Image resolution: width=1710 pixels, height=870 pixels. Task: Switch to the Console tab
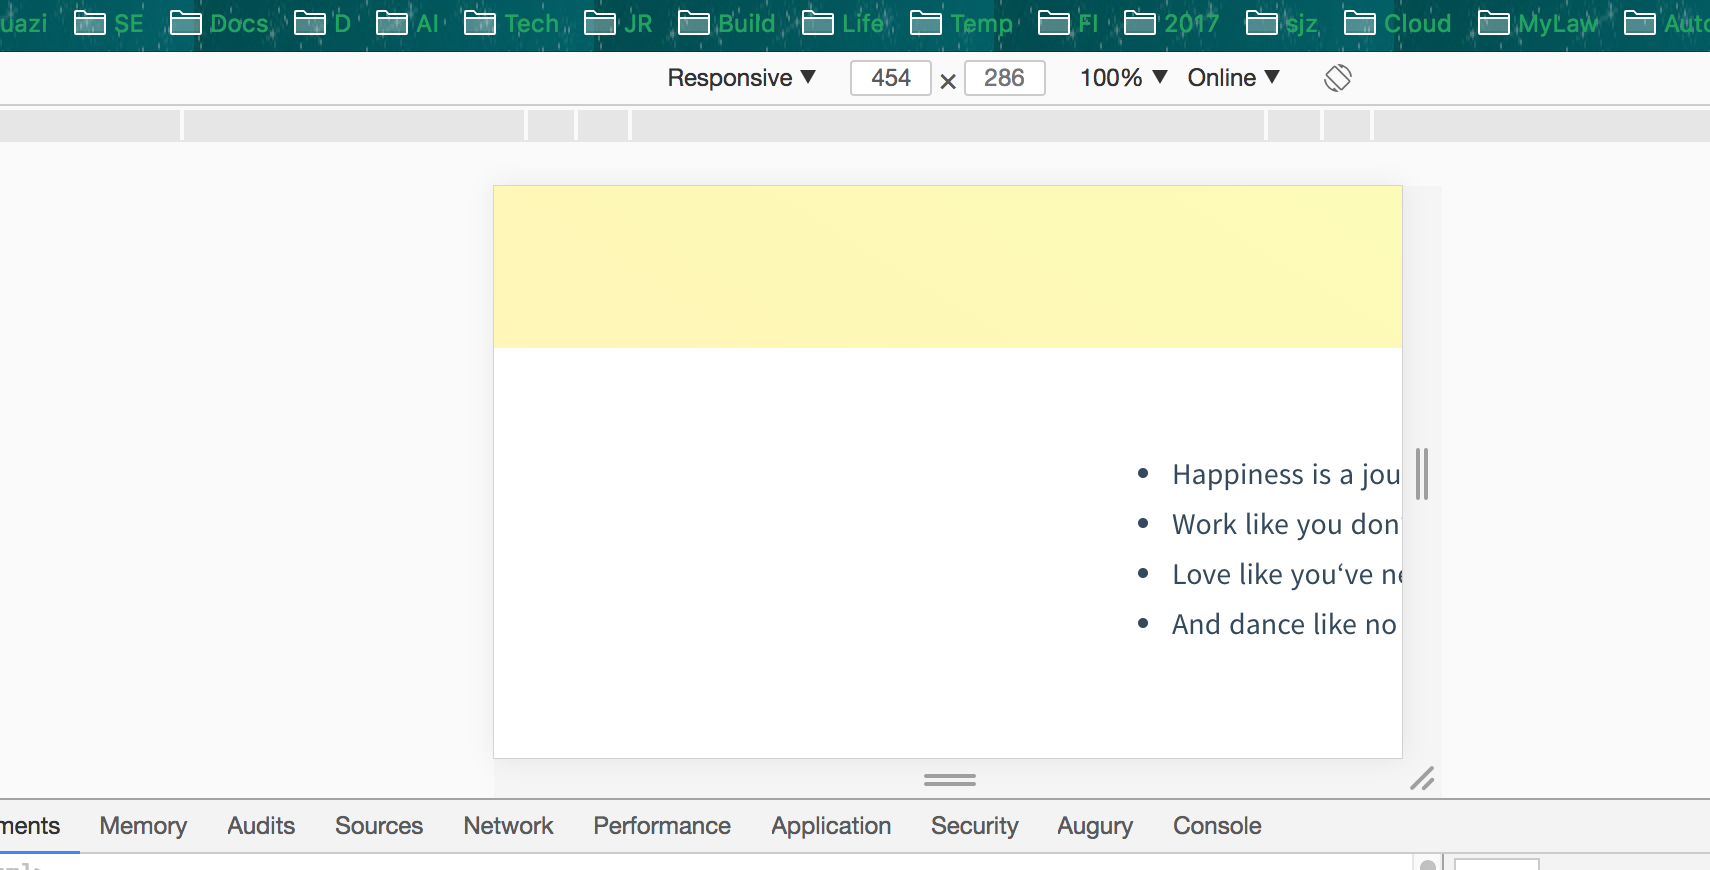pos(1217,826)
